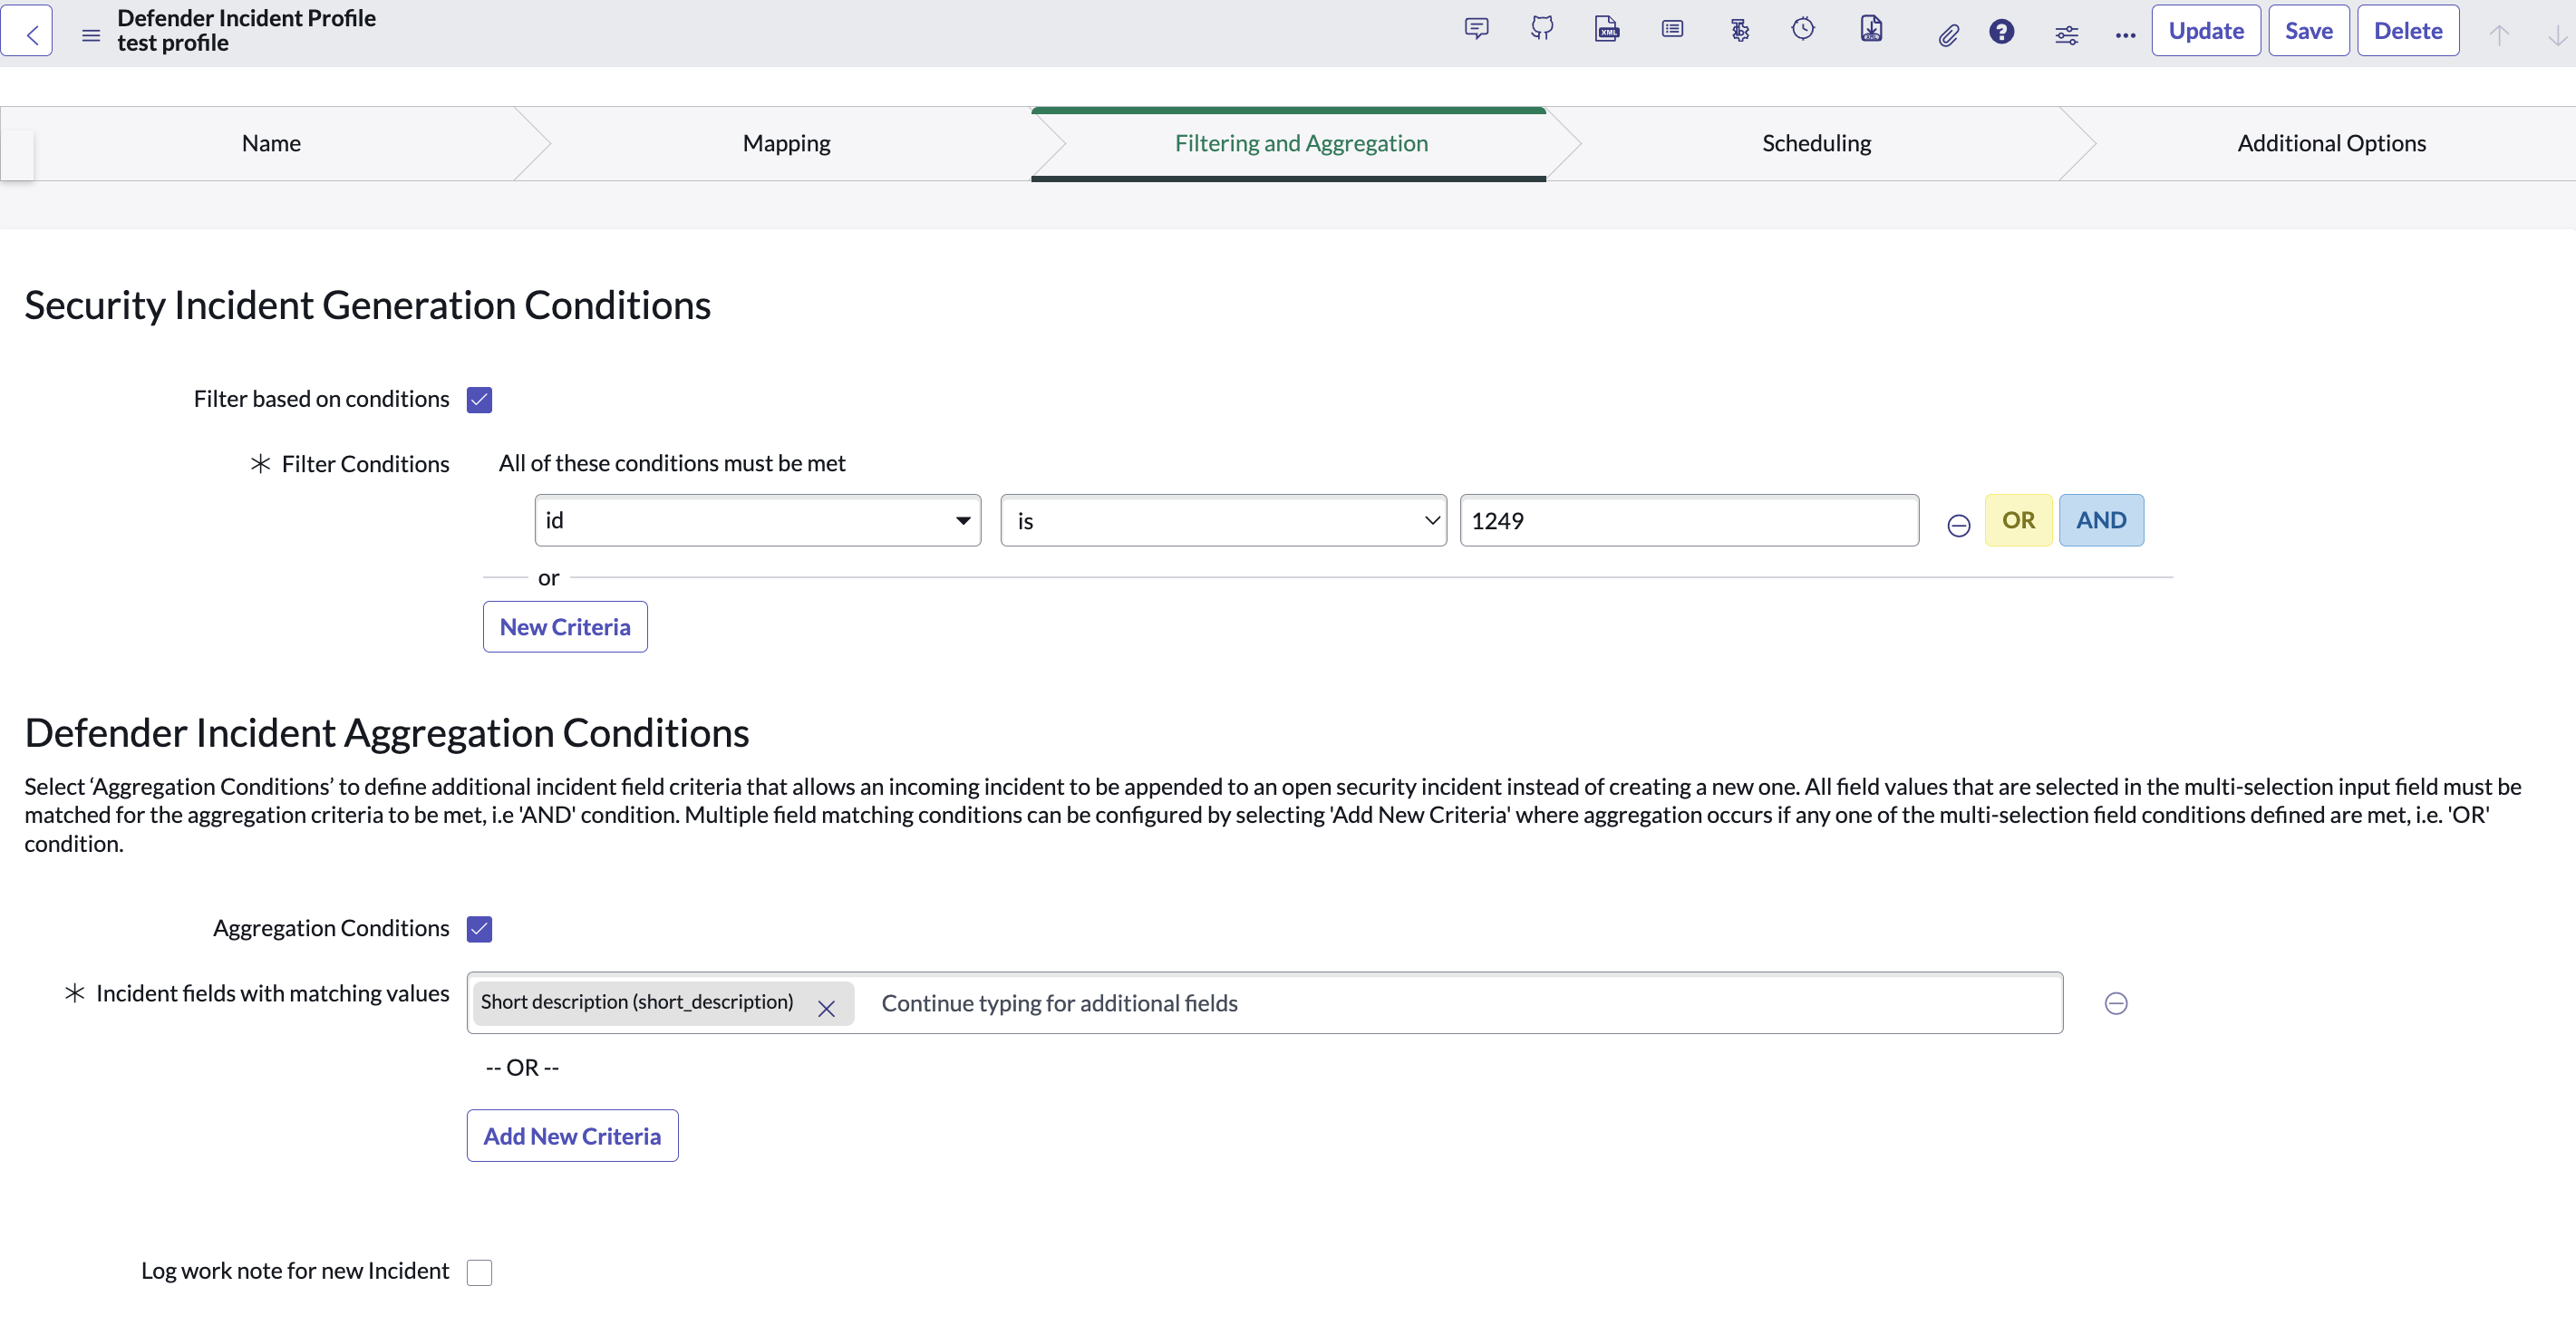The image size is (2576, 1325).
Task: Open the Name step tab
Action: click(x=271, y=143)
